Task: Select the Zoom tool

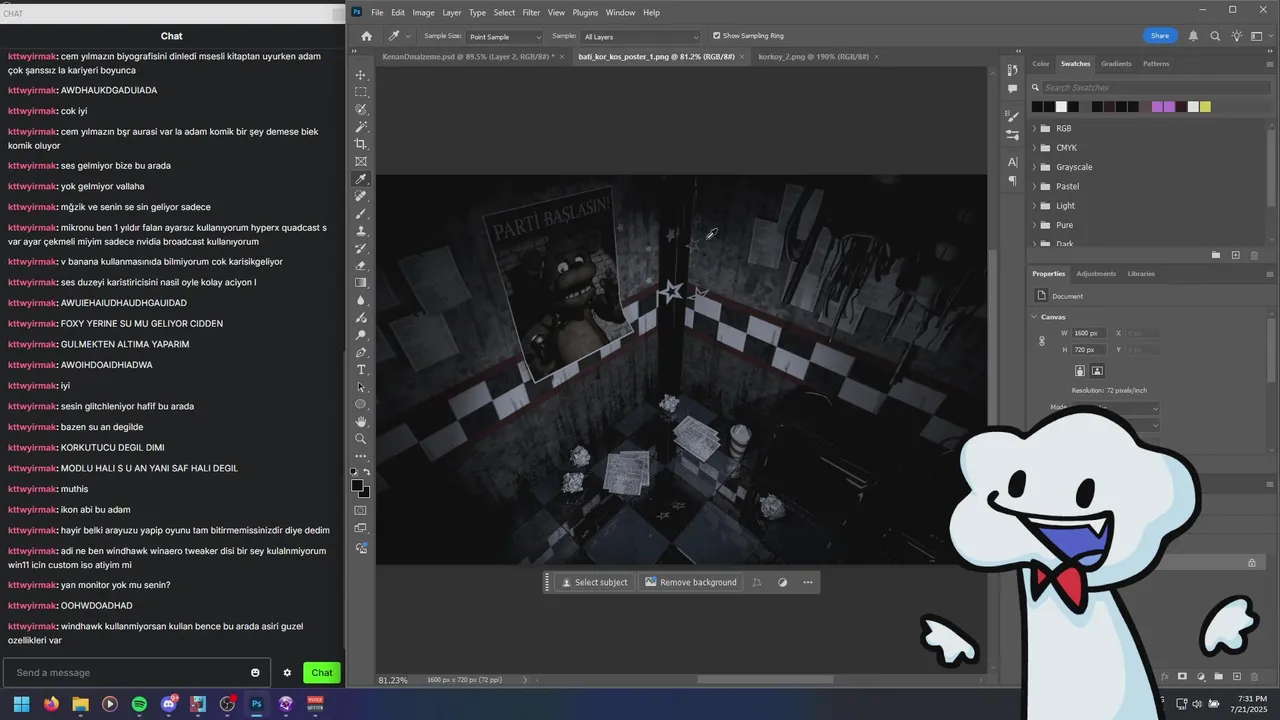Action: pyautogui.click(x=361, y=439)
